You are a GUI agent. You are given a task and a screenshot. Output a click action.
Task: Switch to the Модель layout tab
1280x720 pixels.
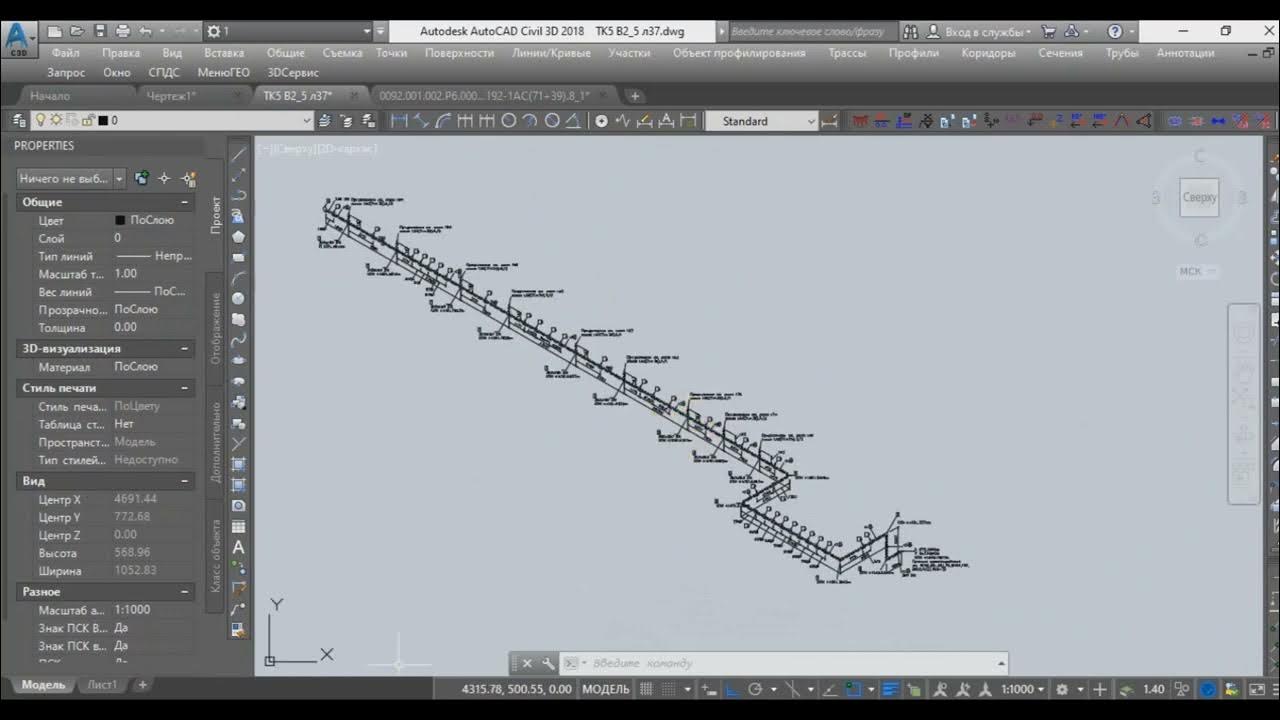tap(43, 685)
